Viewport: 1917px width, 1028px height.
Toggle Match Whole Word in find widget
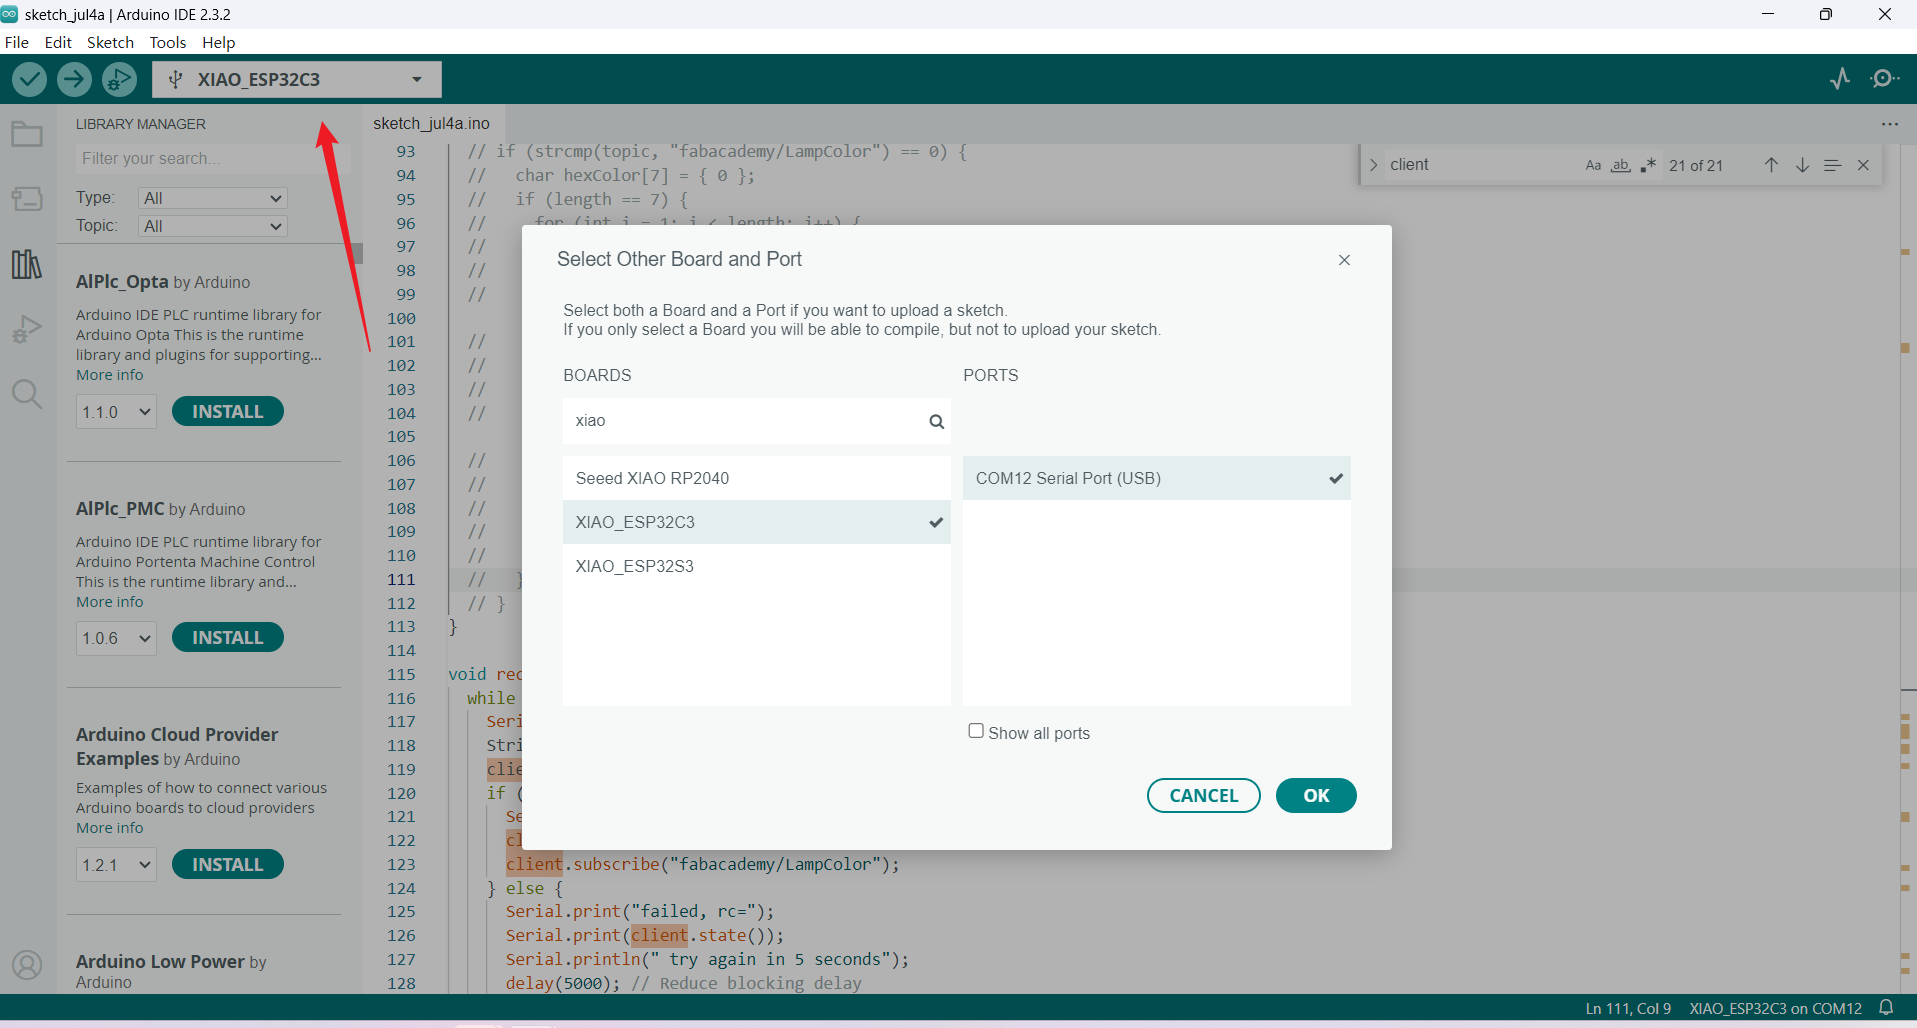point(1621,165)
